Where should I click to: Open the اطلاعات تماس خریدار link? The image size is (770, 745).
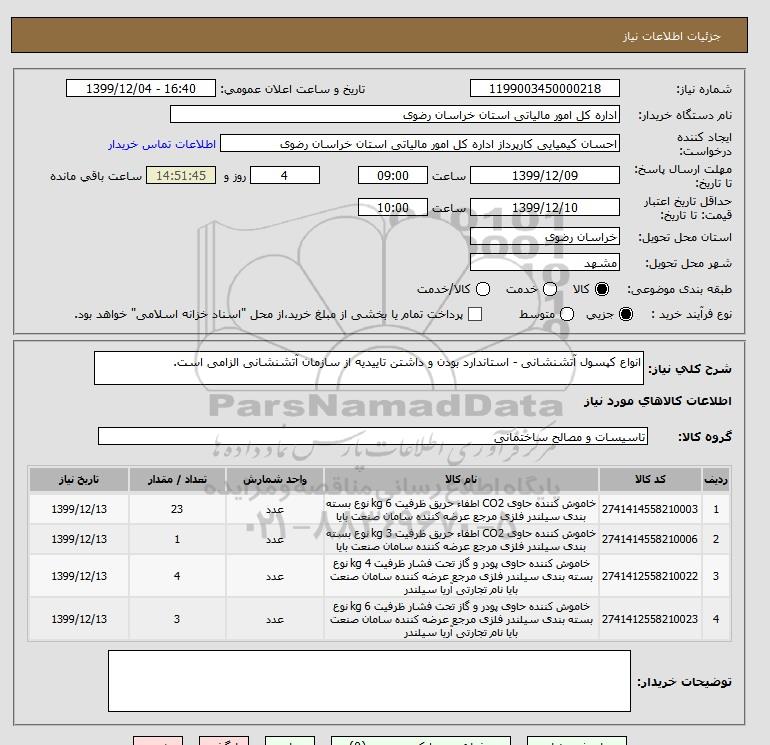tap(162, 144)
